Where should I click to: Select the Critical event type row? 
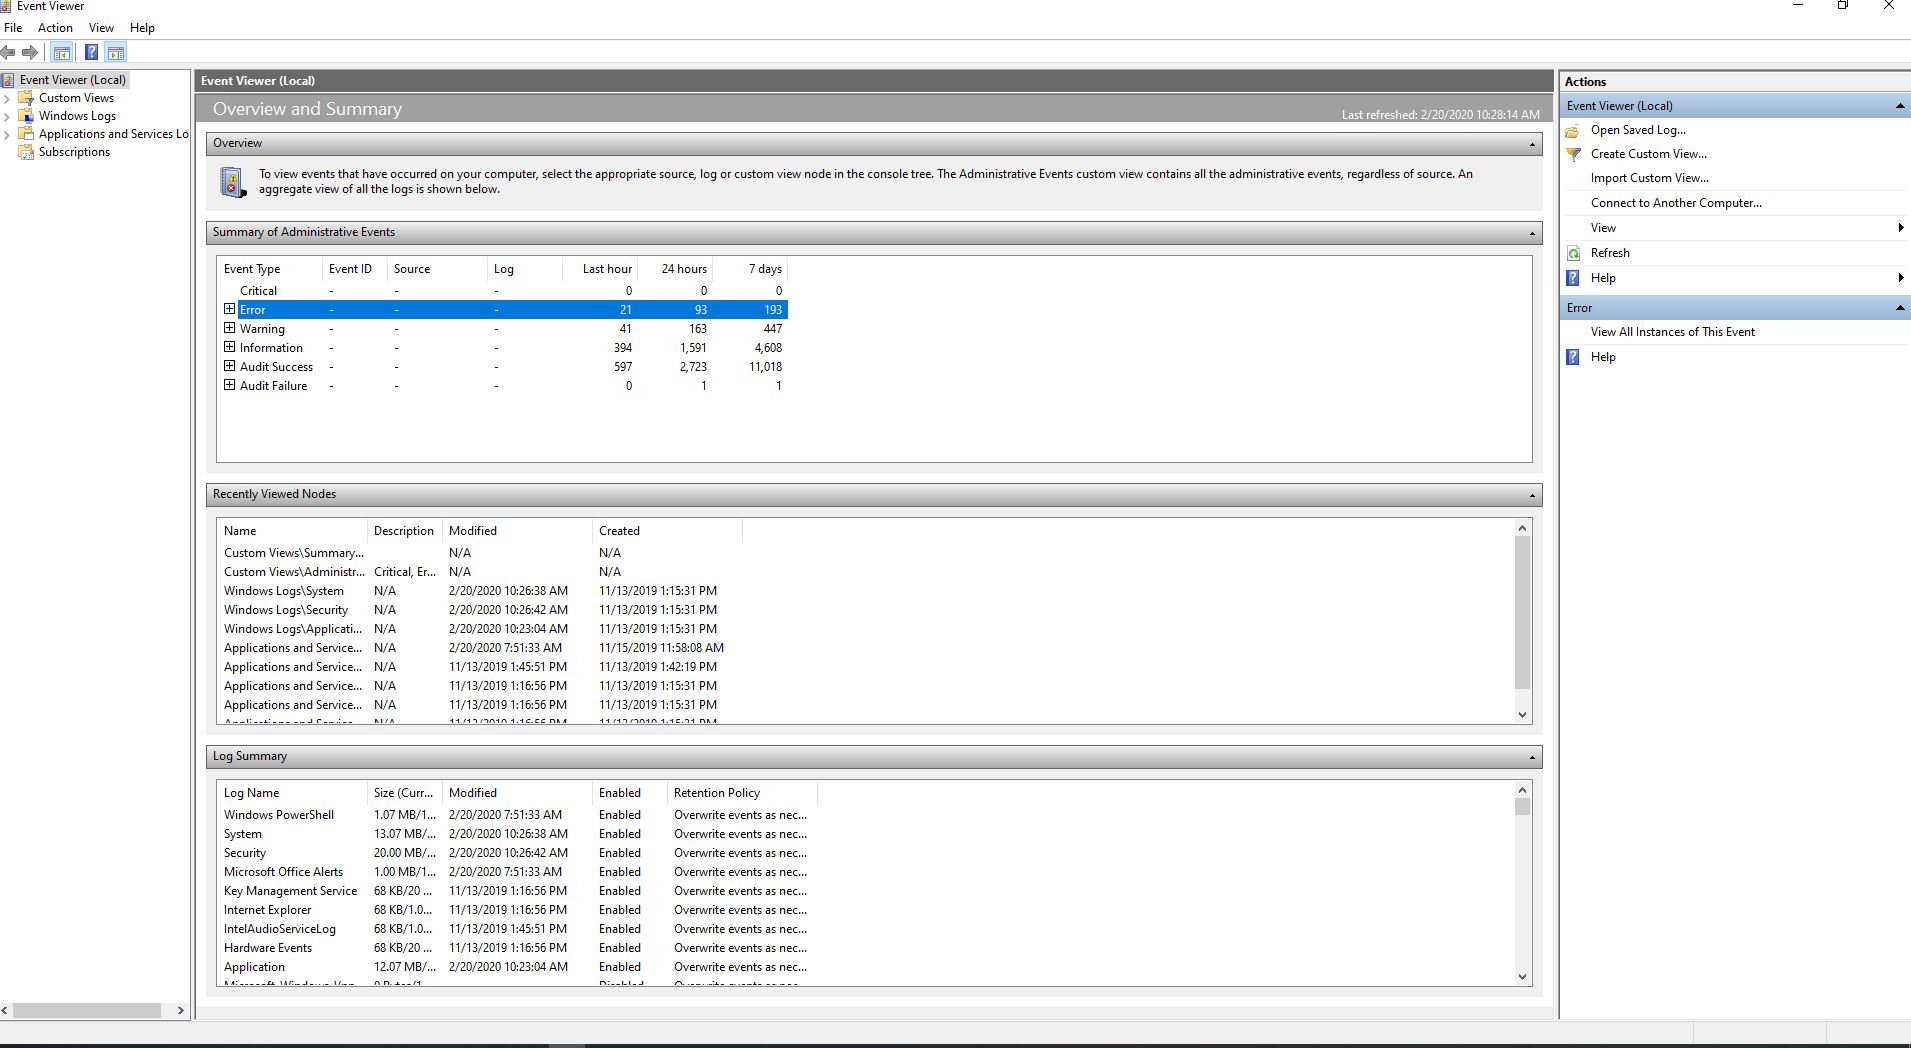click(x=503, y=291)
